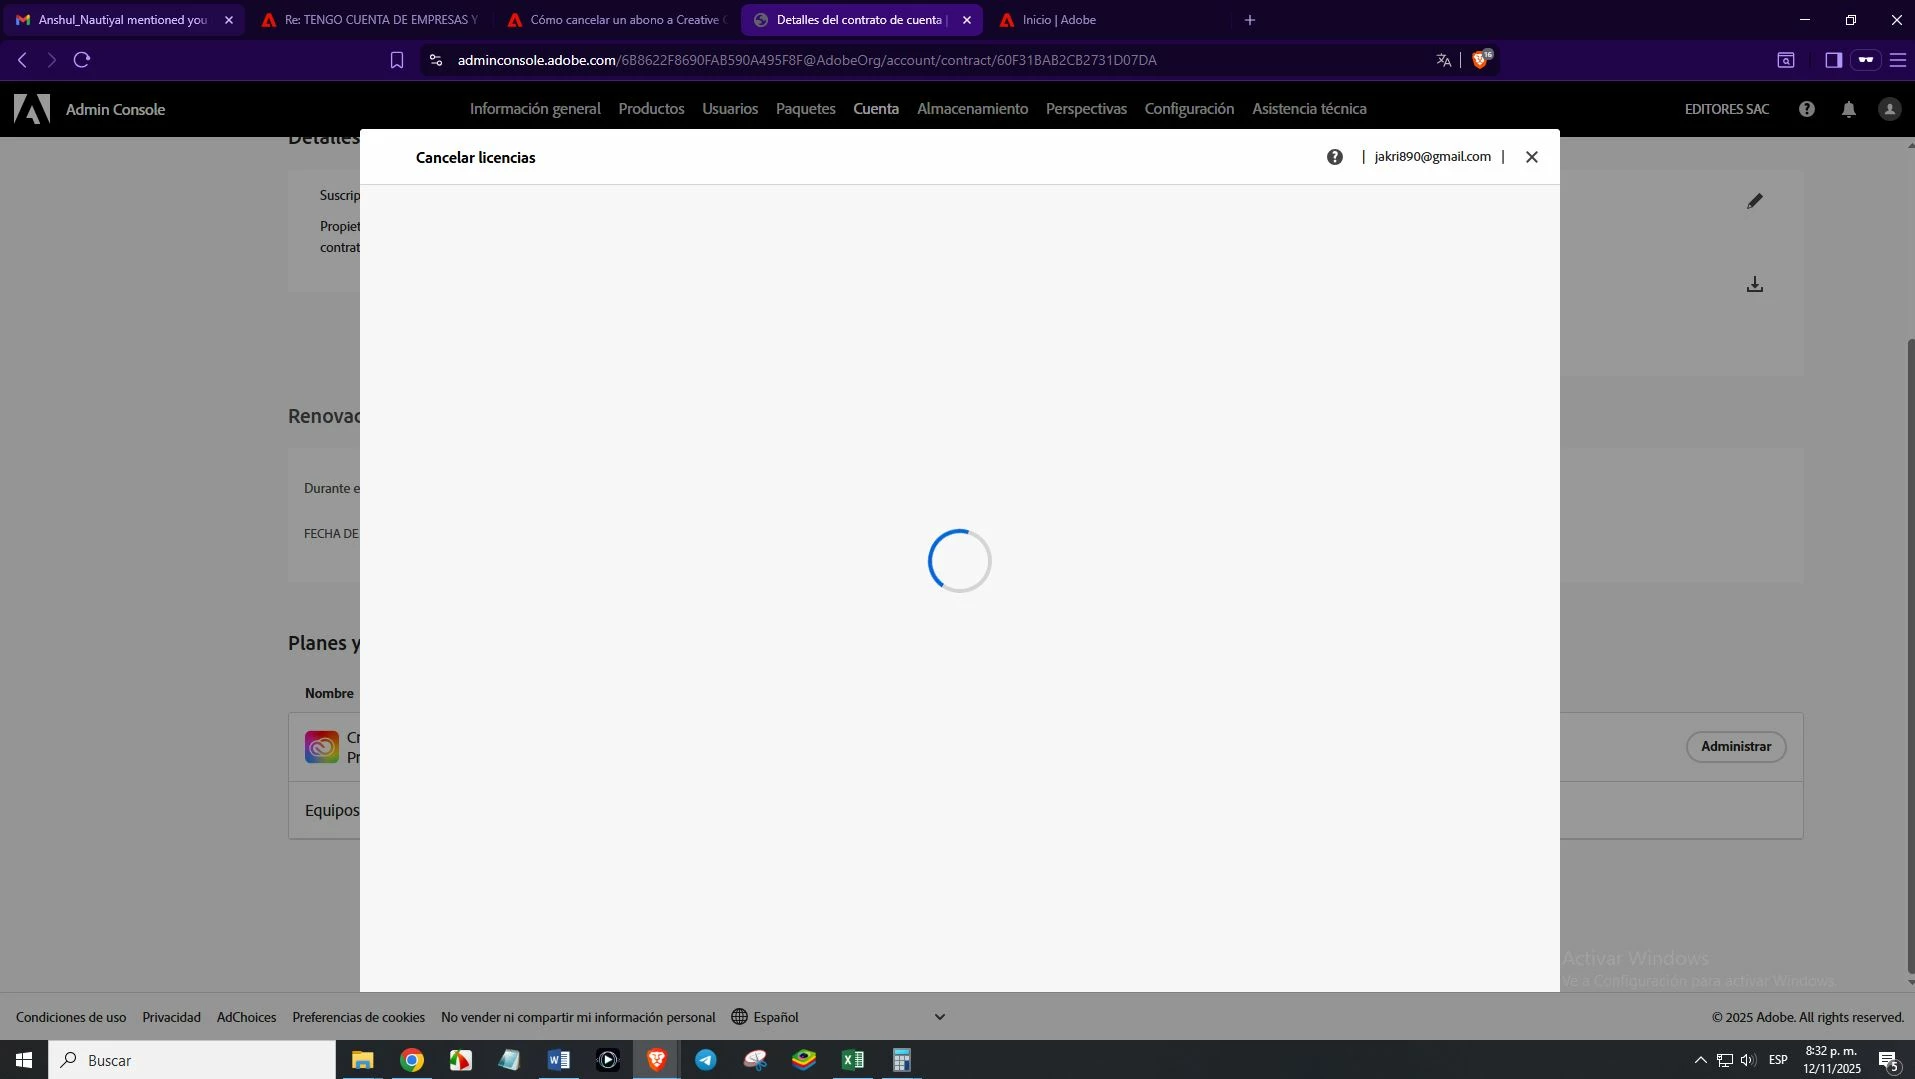
Task: Click the page vertical scrollbar
Action: point(1910,655)
